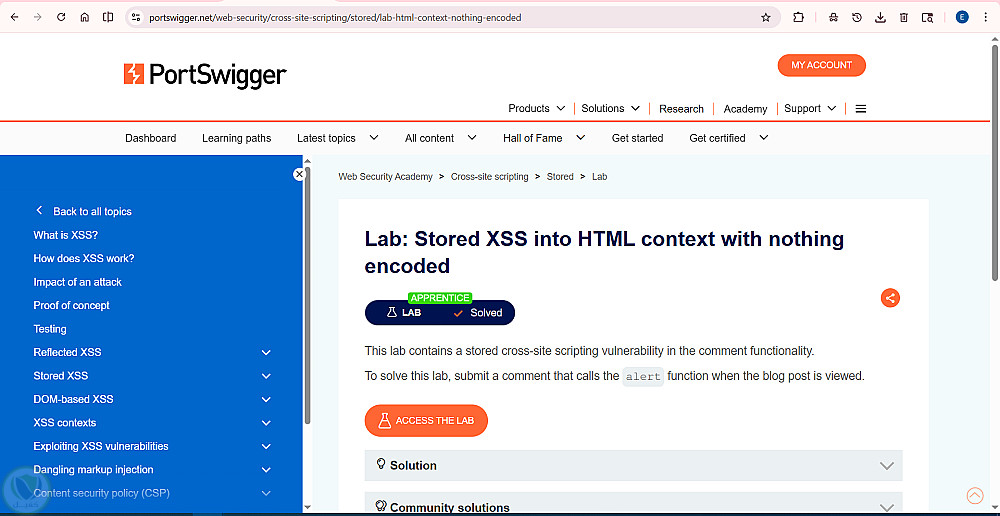The height and width of the screenshot is (516, 1000).
Task: Open the hamburger menu icon
Action: (860, 108)
